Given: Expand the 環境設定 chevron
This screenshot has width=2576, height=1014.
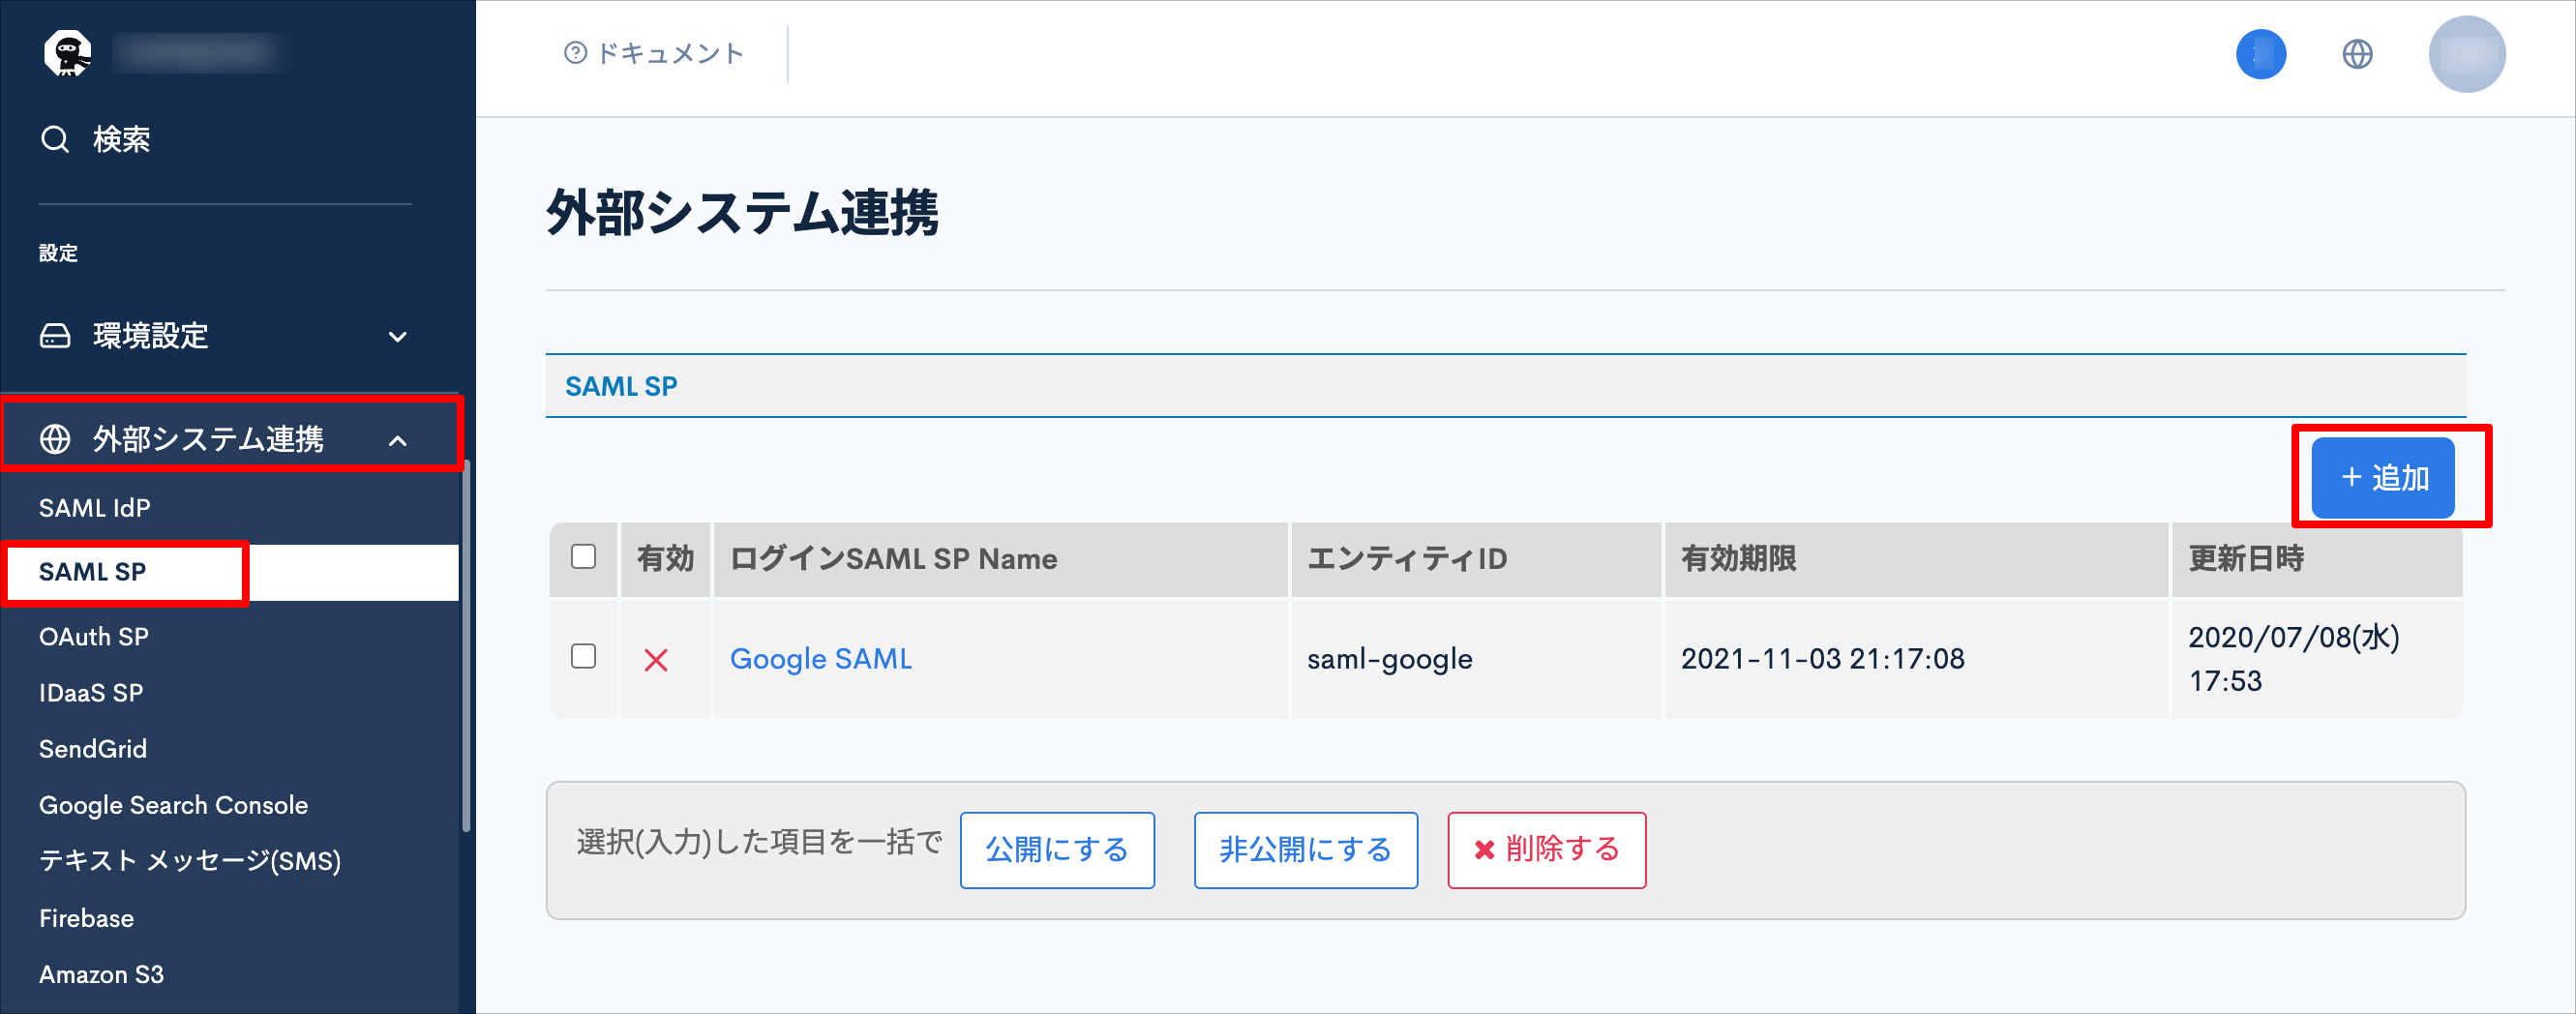Looking at the screenshot, I should coord(398,337).
